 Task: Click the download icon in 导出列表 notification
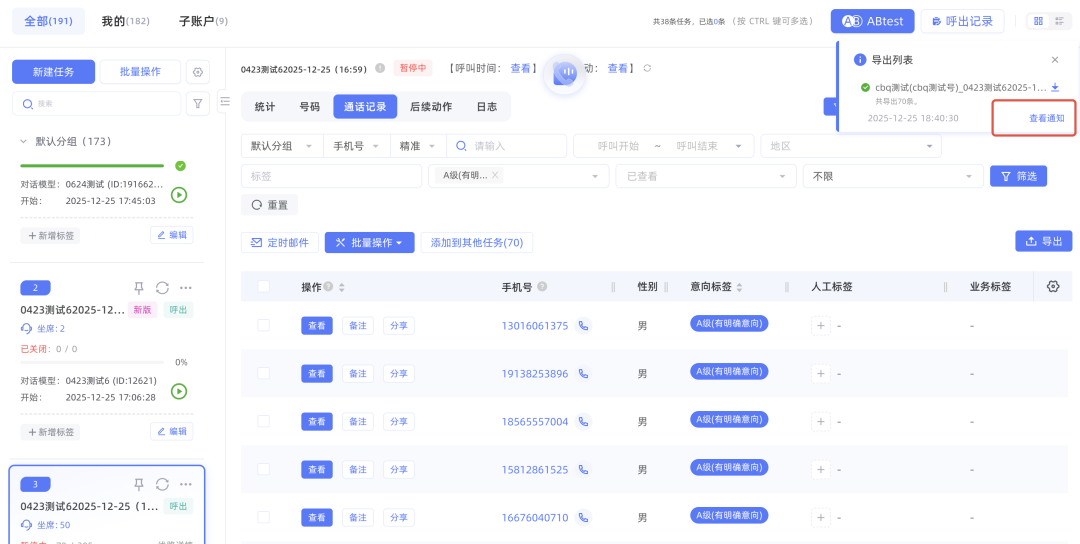click(x=1055, y=87)
